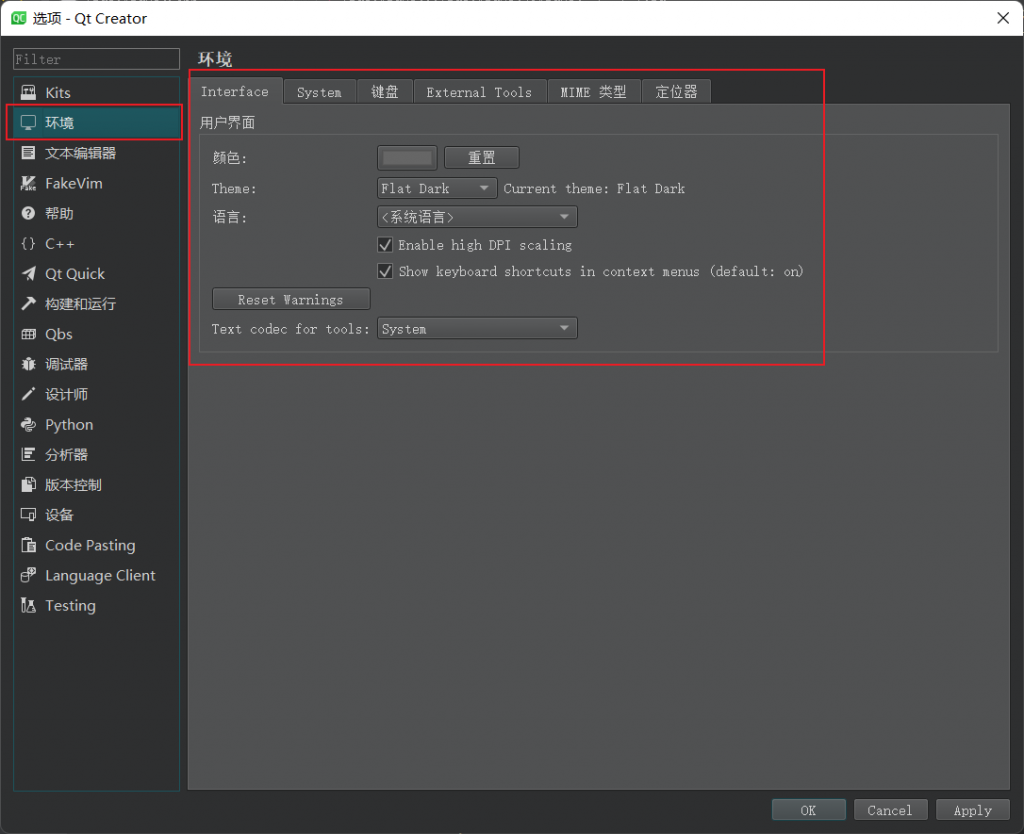
Task: Open the Qbs icon
Action: [x=28, y=334]
